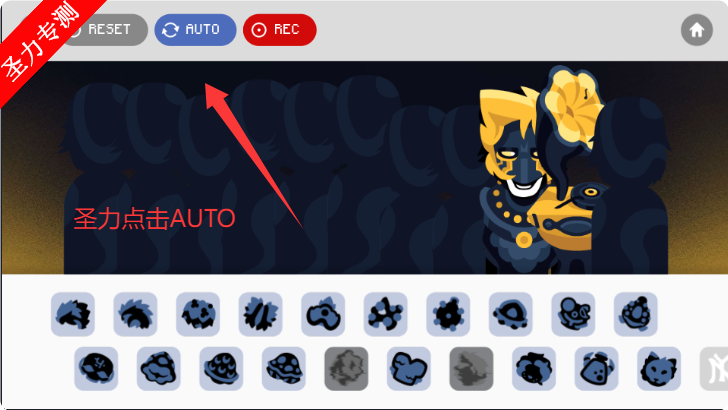Click the right grayed-out icon in the bottom row

(x=471, y=369)
